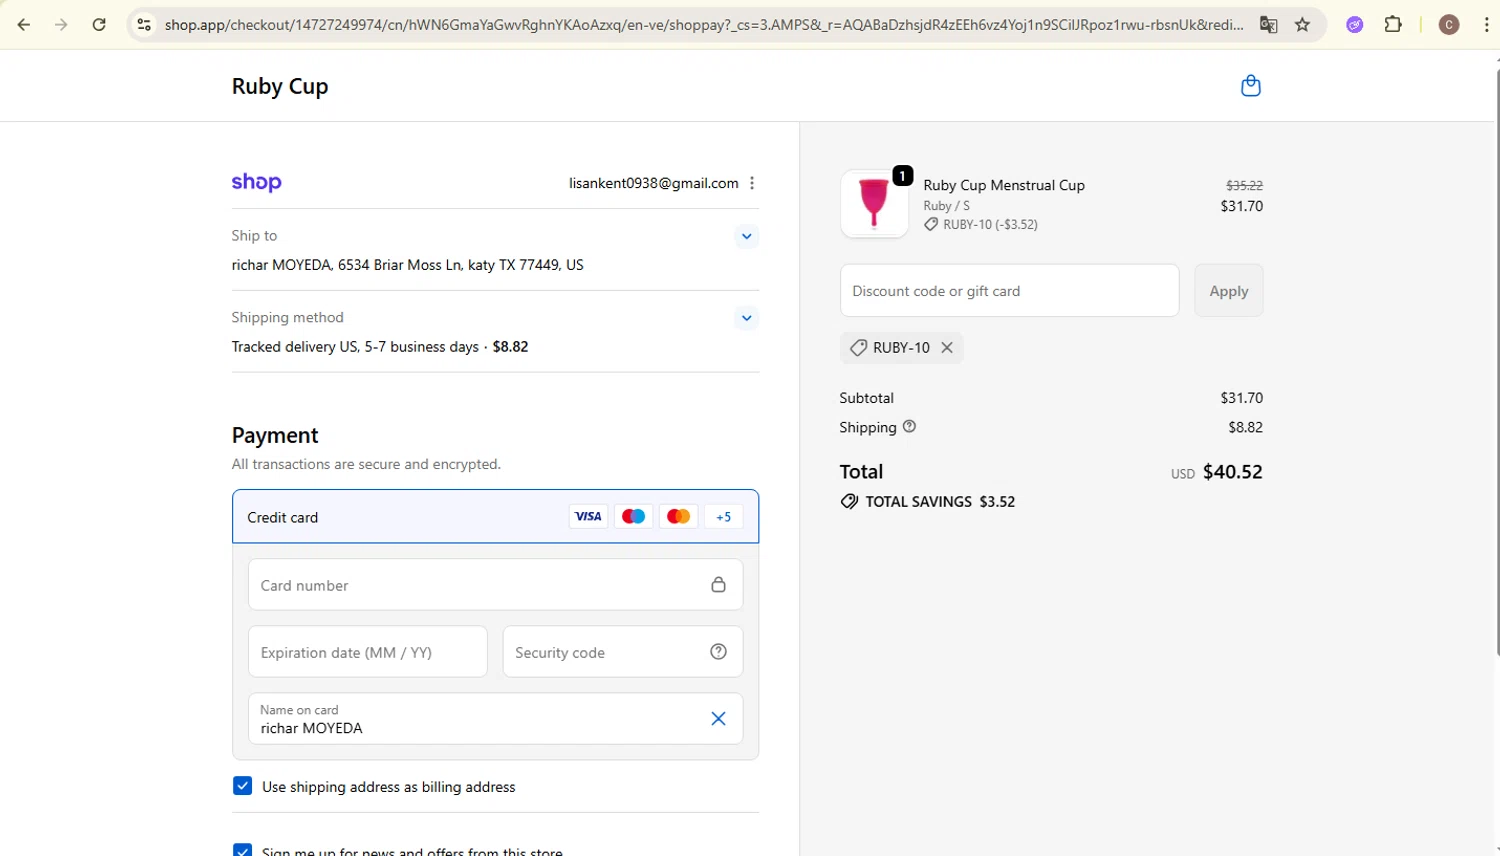Focus the Security code field
The image size is (1500, 856).
[622, 652]
